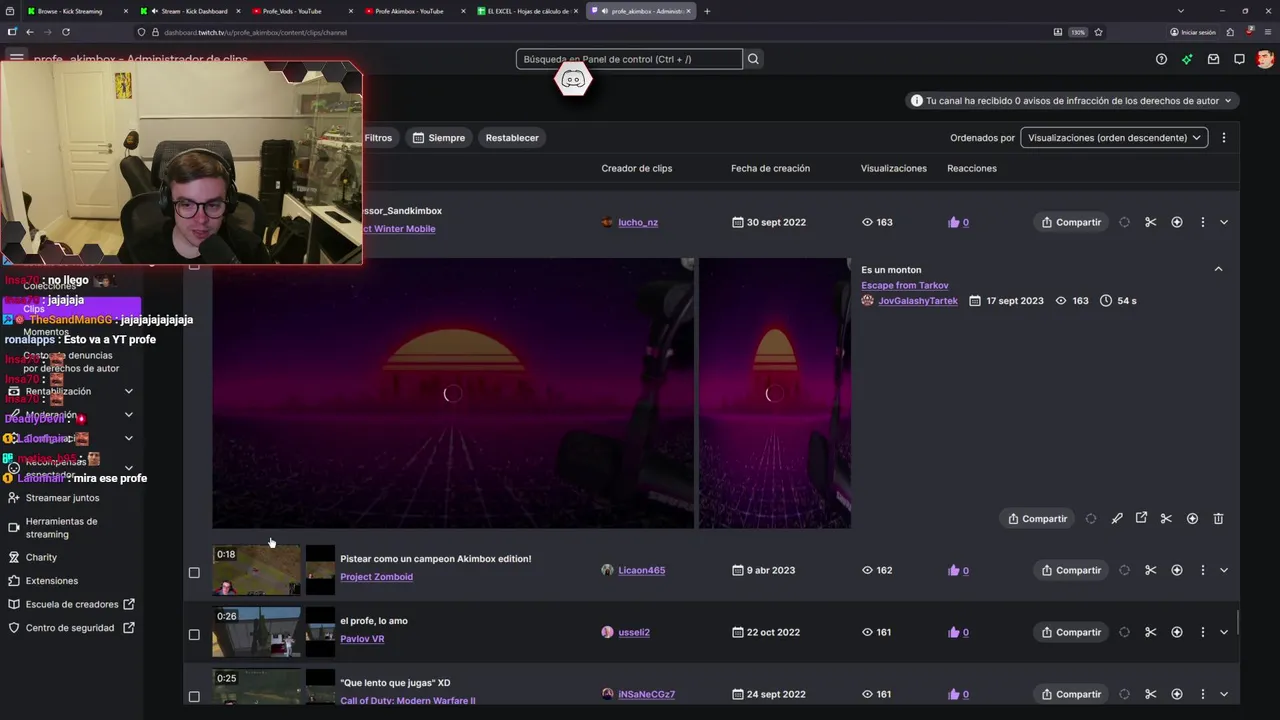Expand Pistear como un campeon row details
The image size is (1280, 720).
(x=1224, y=570)
